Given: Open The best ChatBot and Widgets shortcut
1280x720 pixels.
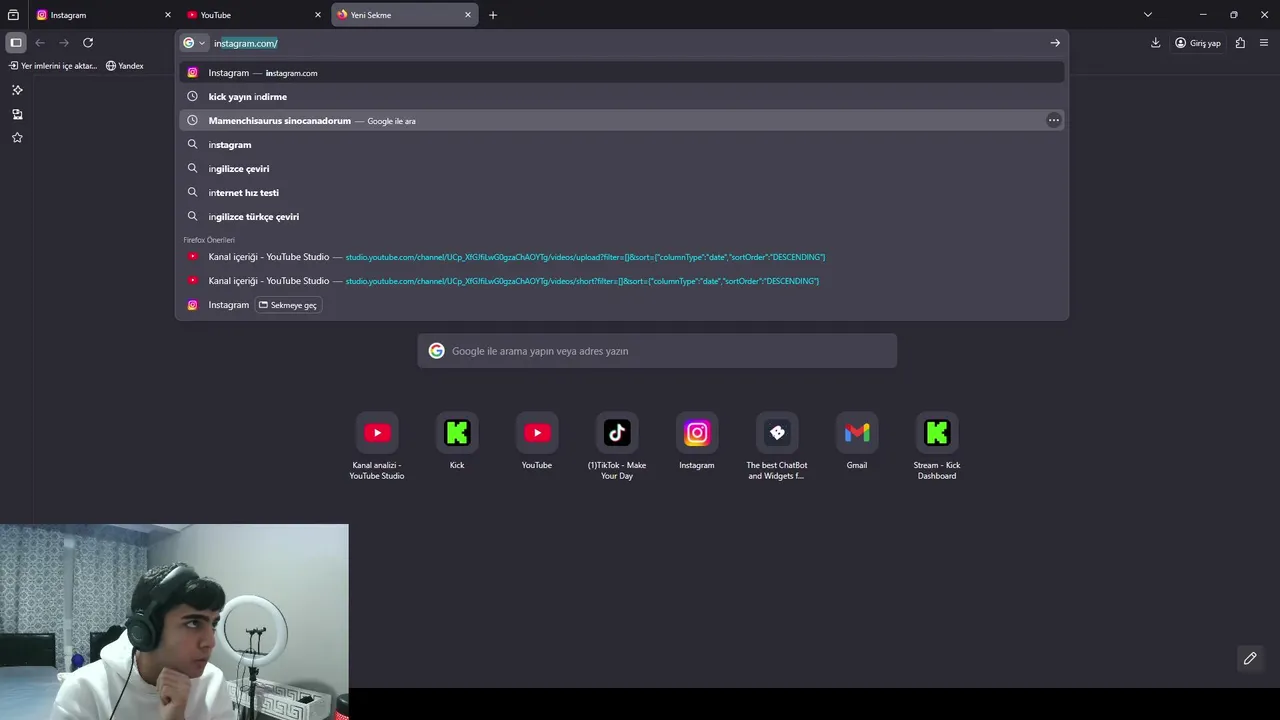Looking at the screenshot, I should coord(777,446).
